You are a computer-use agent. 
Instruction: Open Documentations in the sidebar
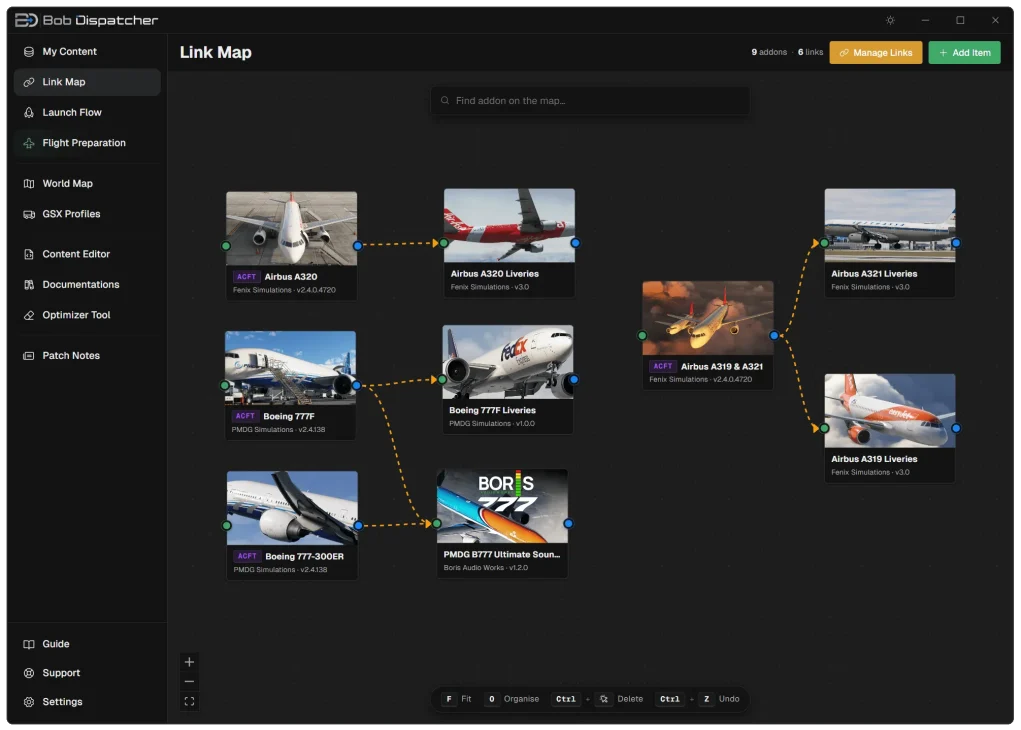[x=87, y=285]
